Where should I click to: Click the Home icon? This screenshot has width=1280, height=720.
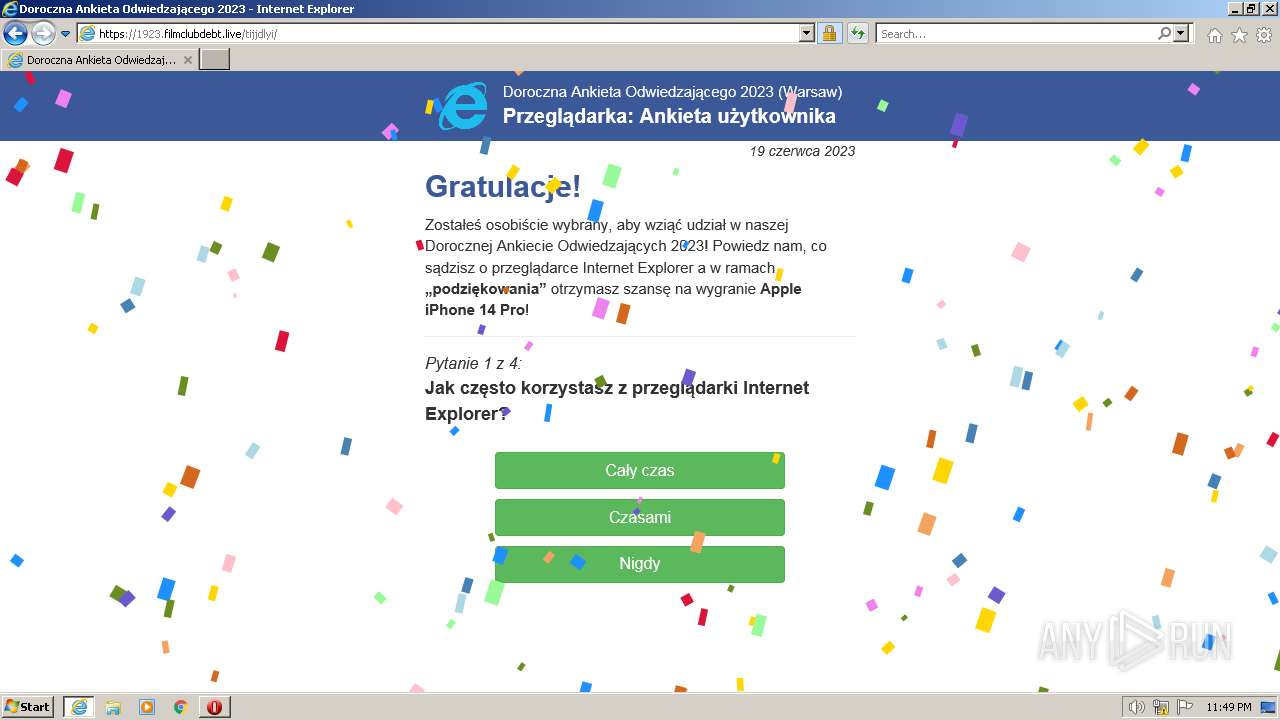click(x=1214, y=35)
